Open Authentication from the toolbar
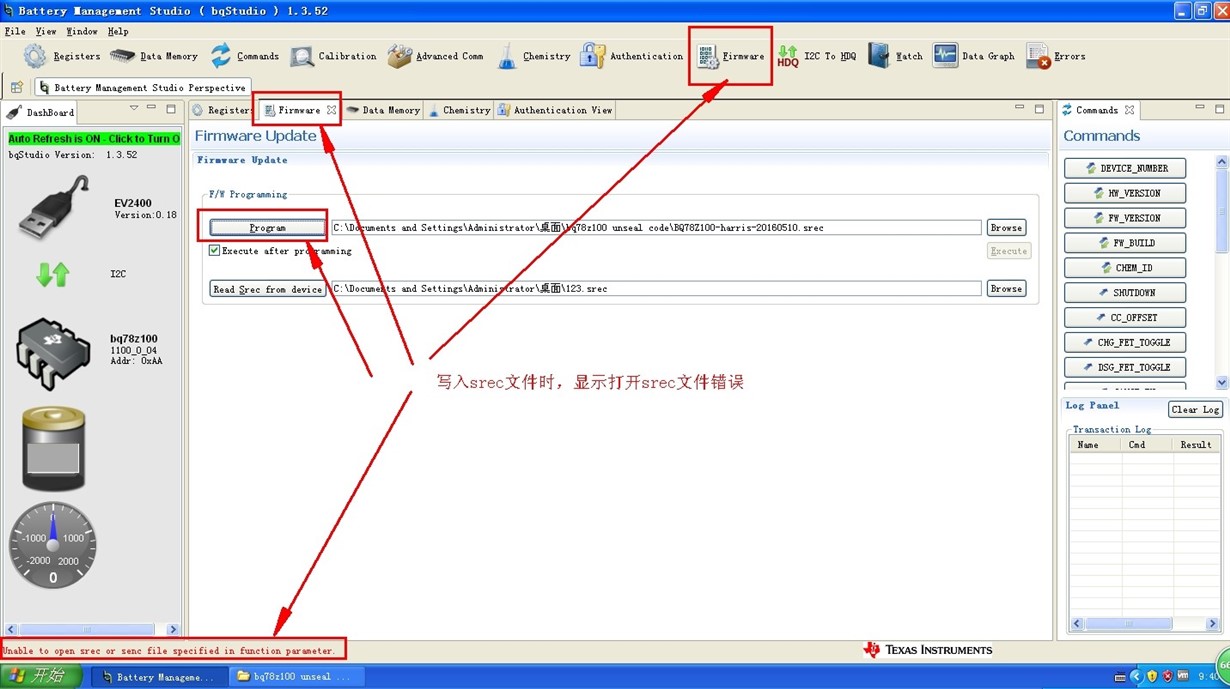Image resolution: width=1230 pixels, height=689 pixels. pos(631,56)
